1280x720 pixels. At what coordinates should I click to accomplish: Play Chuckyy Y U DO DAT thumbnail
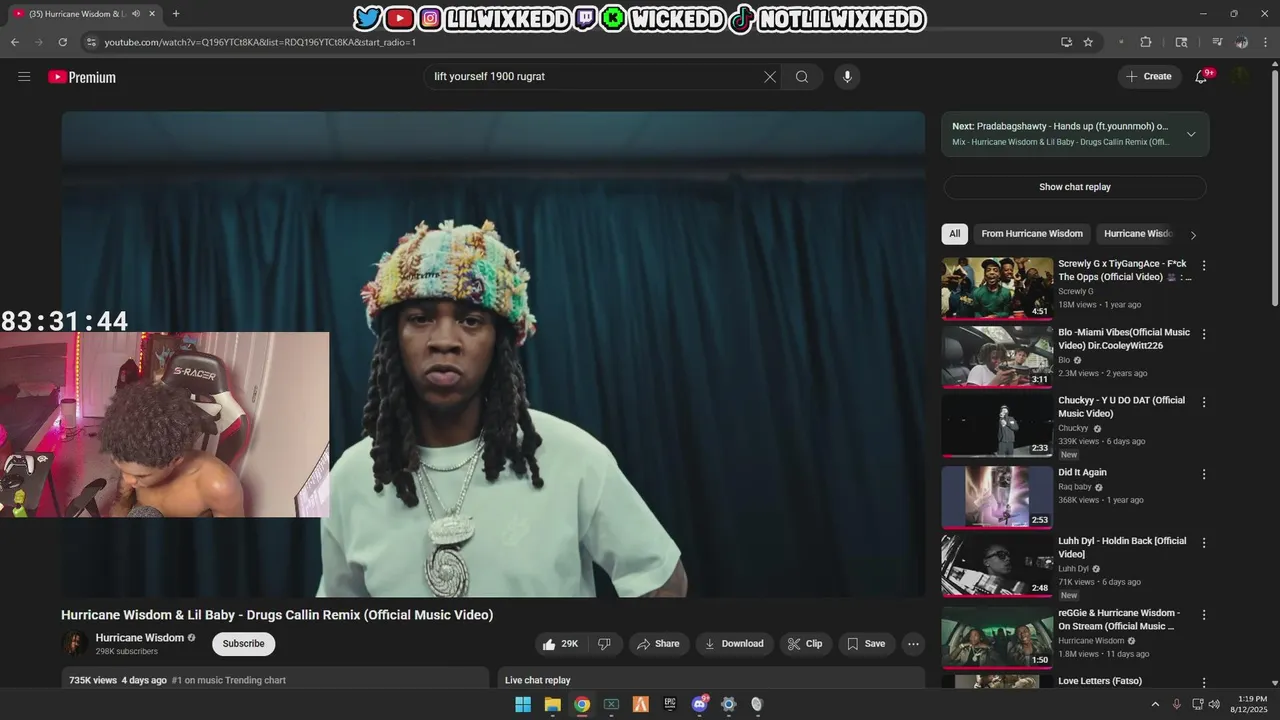(x=997, y=425)
